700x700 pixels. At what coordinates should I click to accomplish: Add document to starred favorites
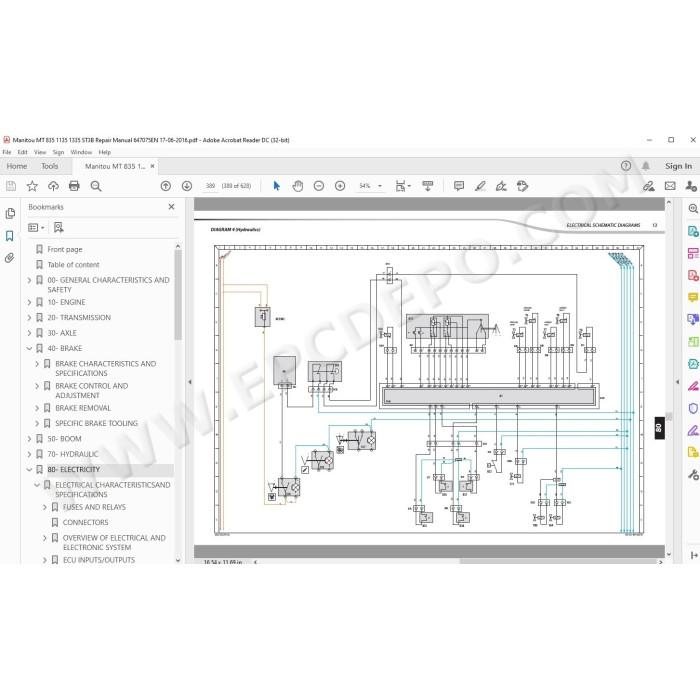pyautogui.click(x=32, y=186)
